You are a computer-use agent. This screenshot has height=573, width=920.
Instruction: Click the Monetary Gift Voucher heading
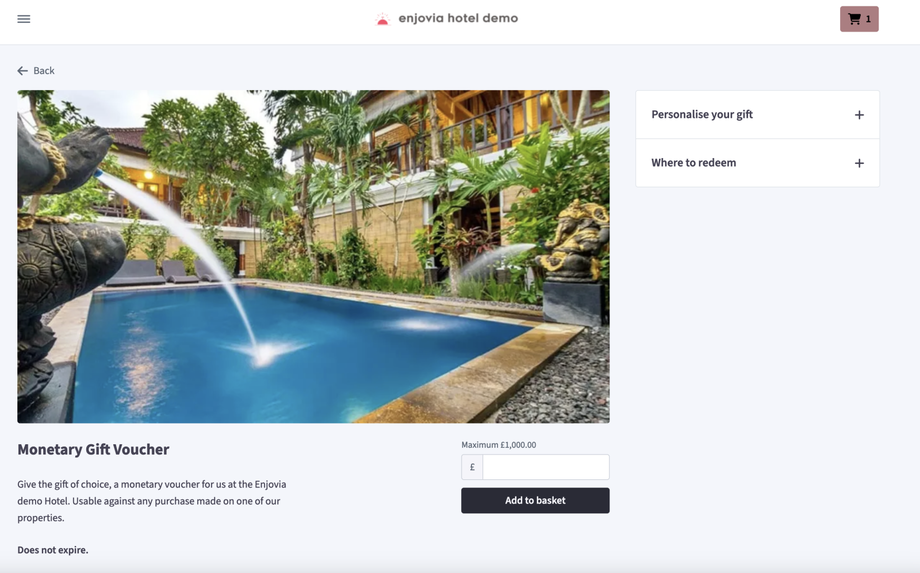coord(93,449)
